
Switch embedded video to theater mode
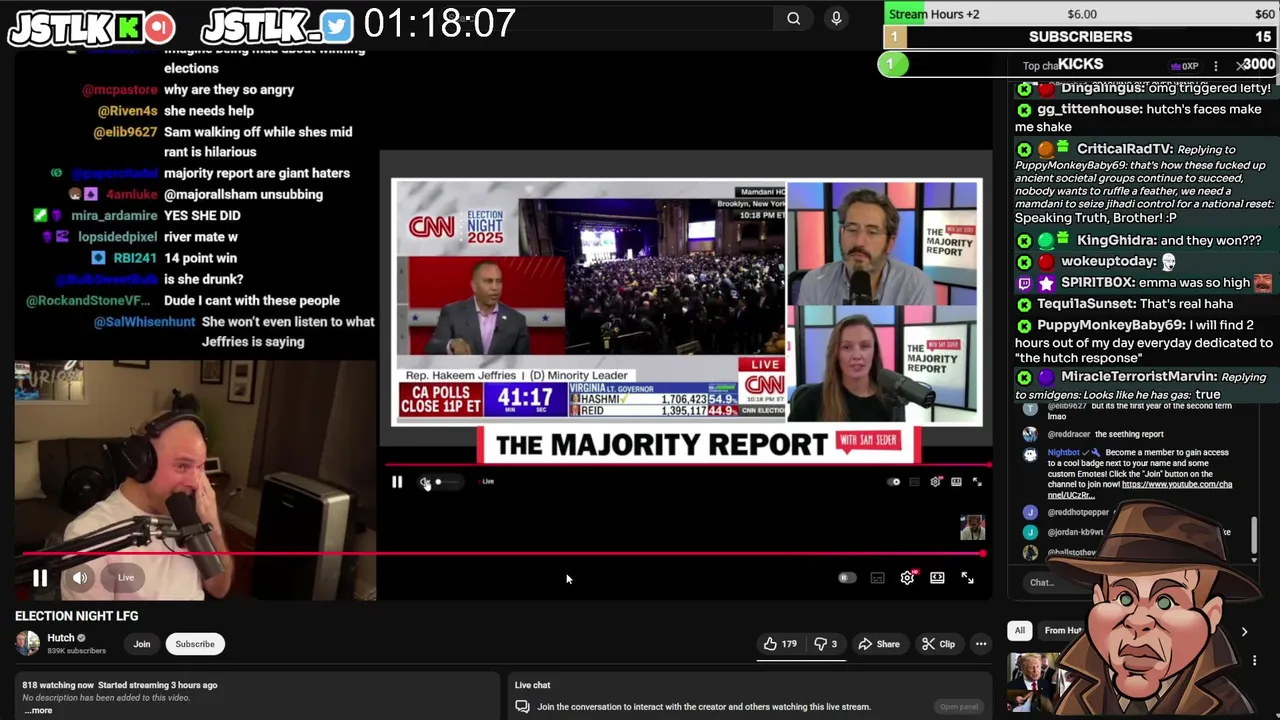tap(956, 482)
